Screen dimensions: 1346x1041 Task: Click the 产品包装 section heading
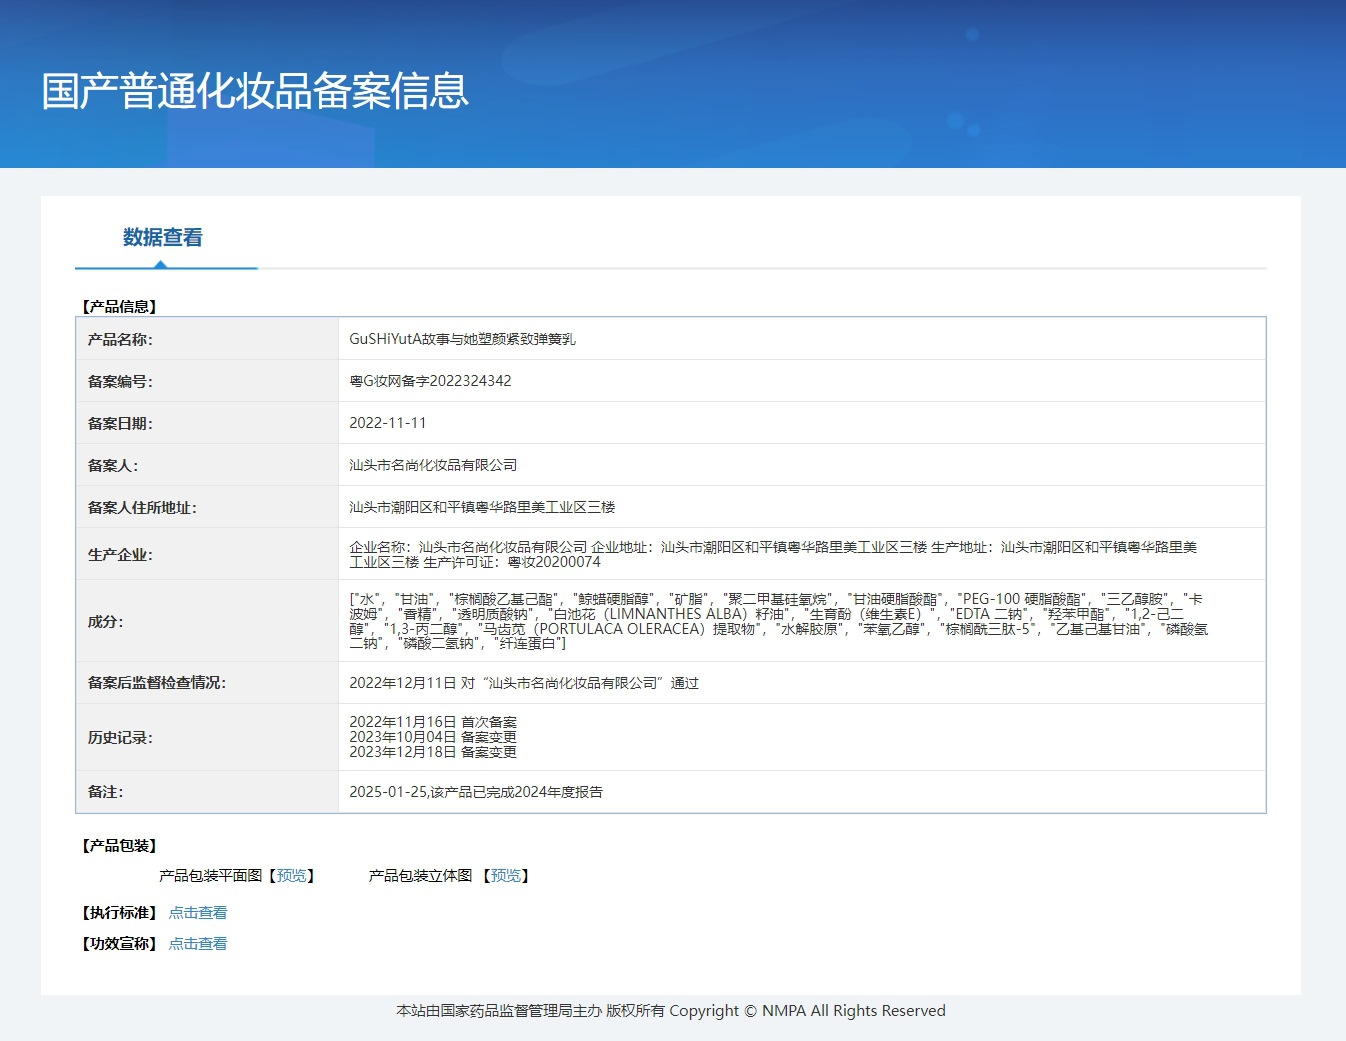click(x=119, y=846)
